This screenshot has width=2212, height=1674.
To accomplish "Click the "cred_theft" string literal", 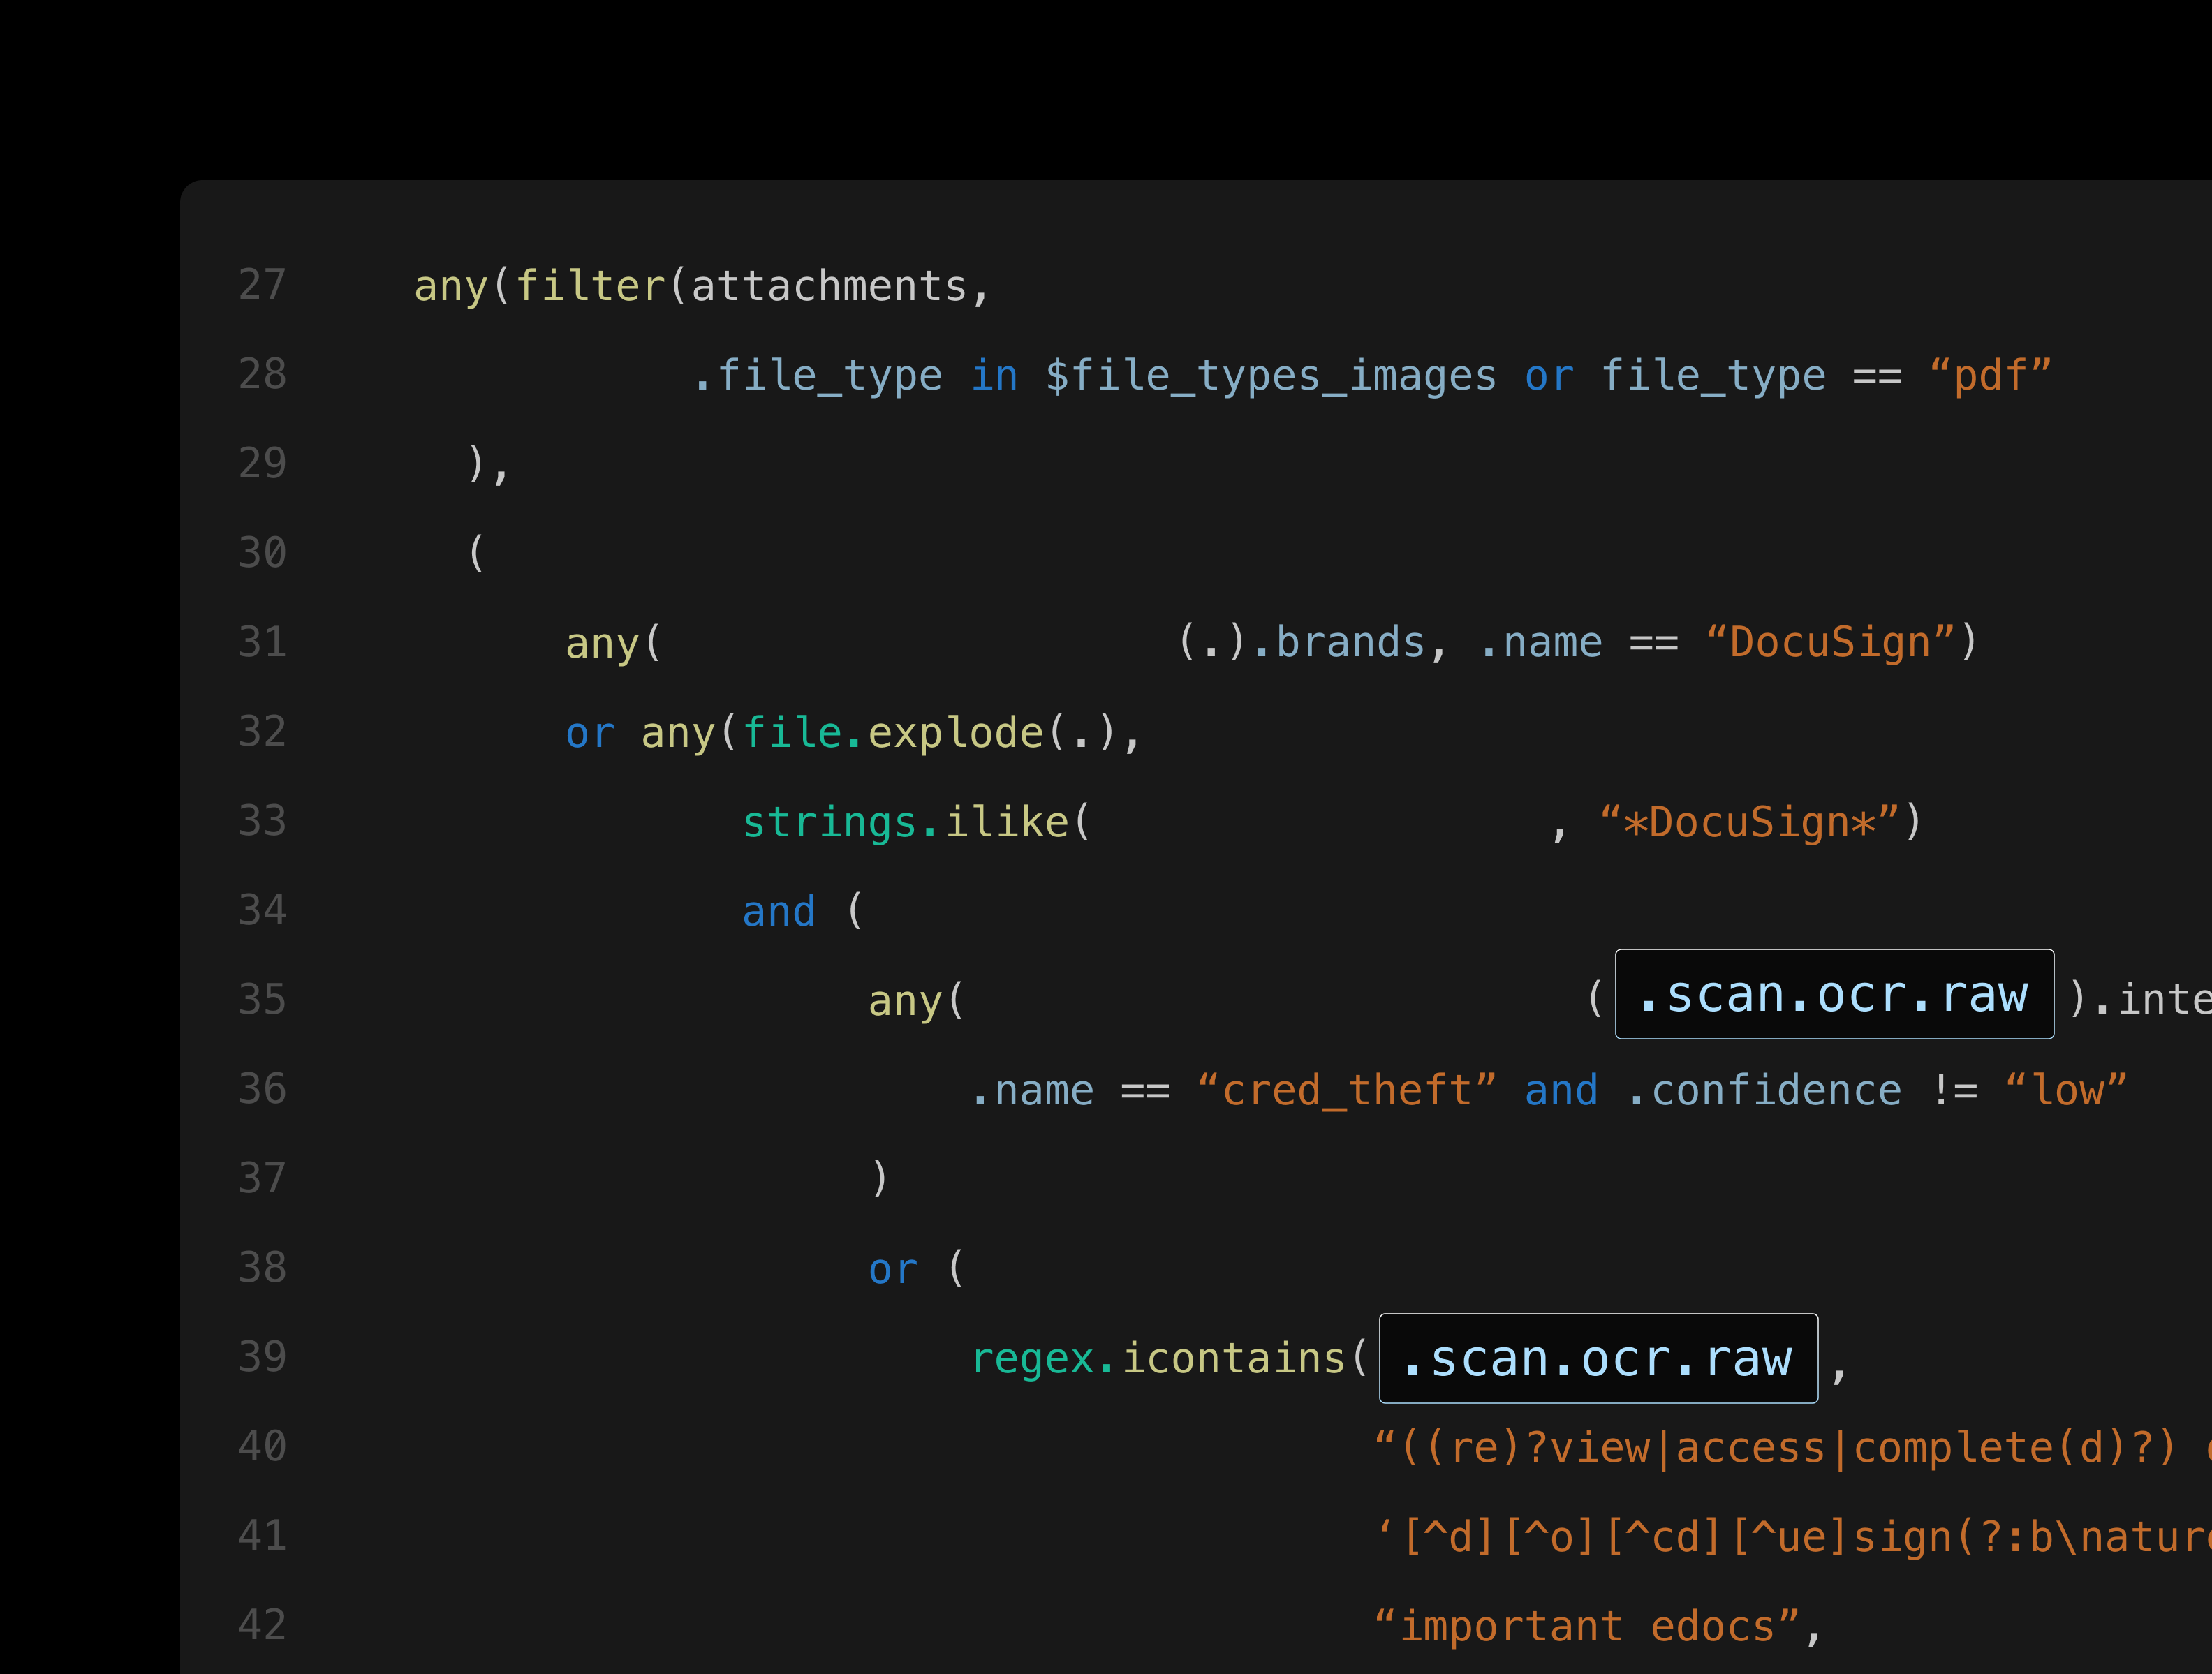I will pos(1346,1090).
